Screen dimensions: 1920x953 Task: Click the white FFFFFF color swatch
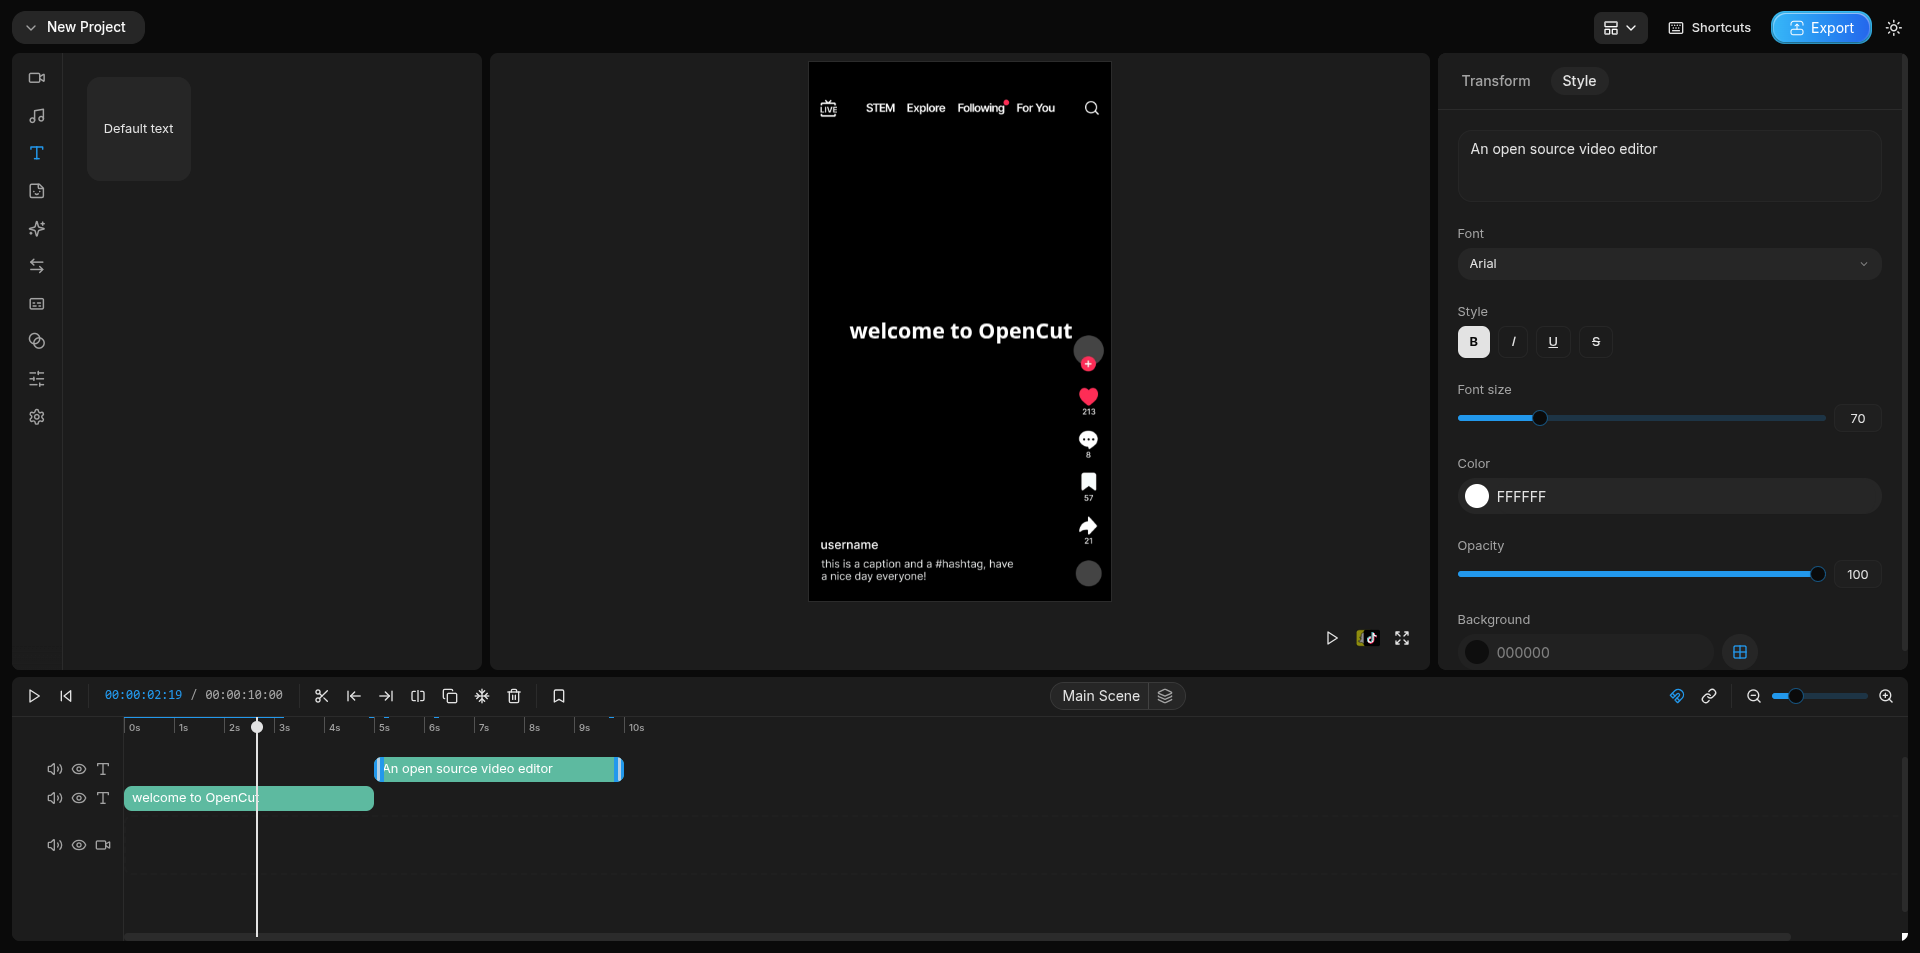point(1476,497)
